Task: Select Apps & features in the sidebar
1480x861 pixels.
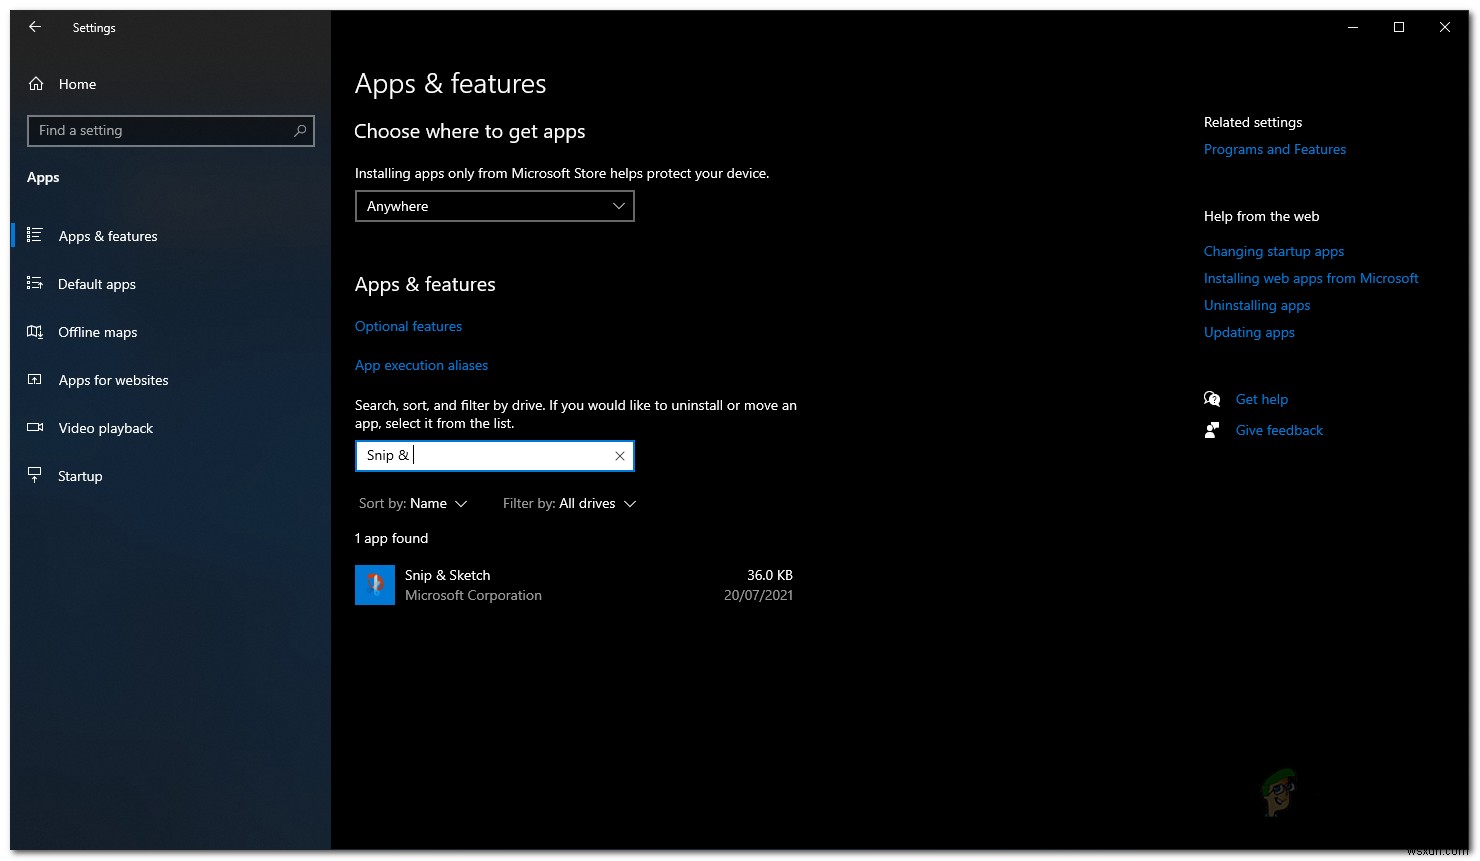Action: click(107, 235)
